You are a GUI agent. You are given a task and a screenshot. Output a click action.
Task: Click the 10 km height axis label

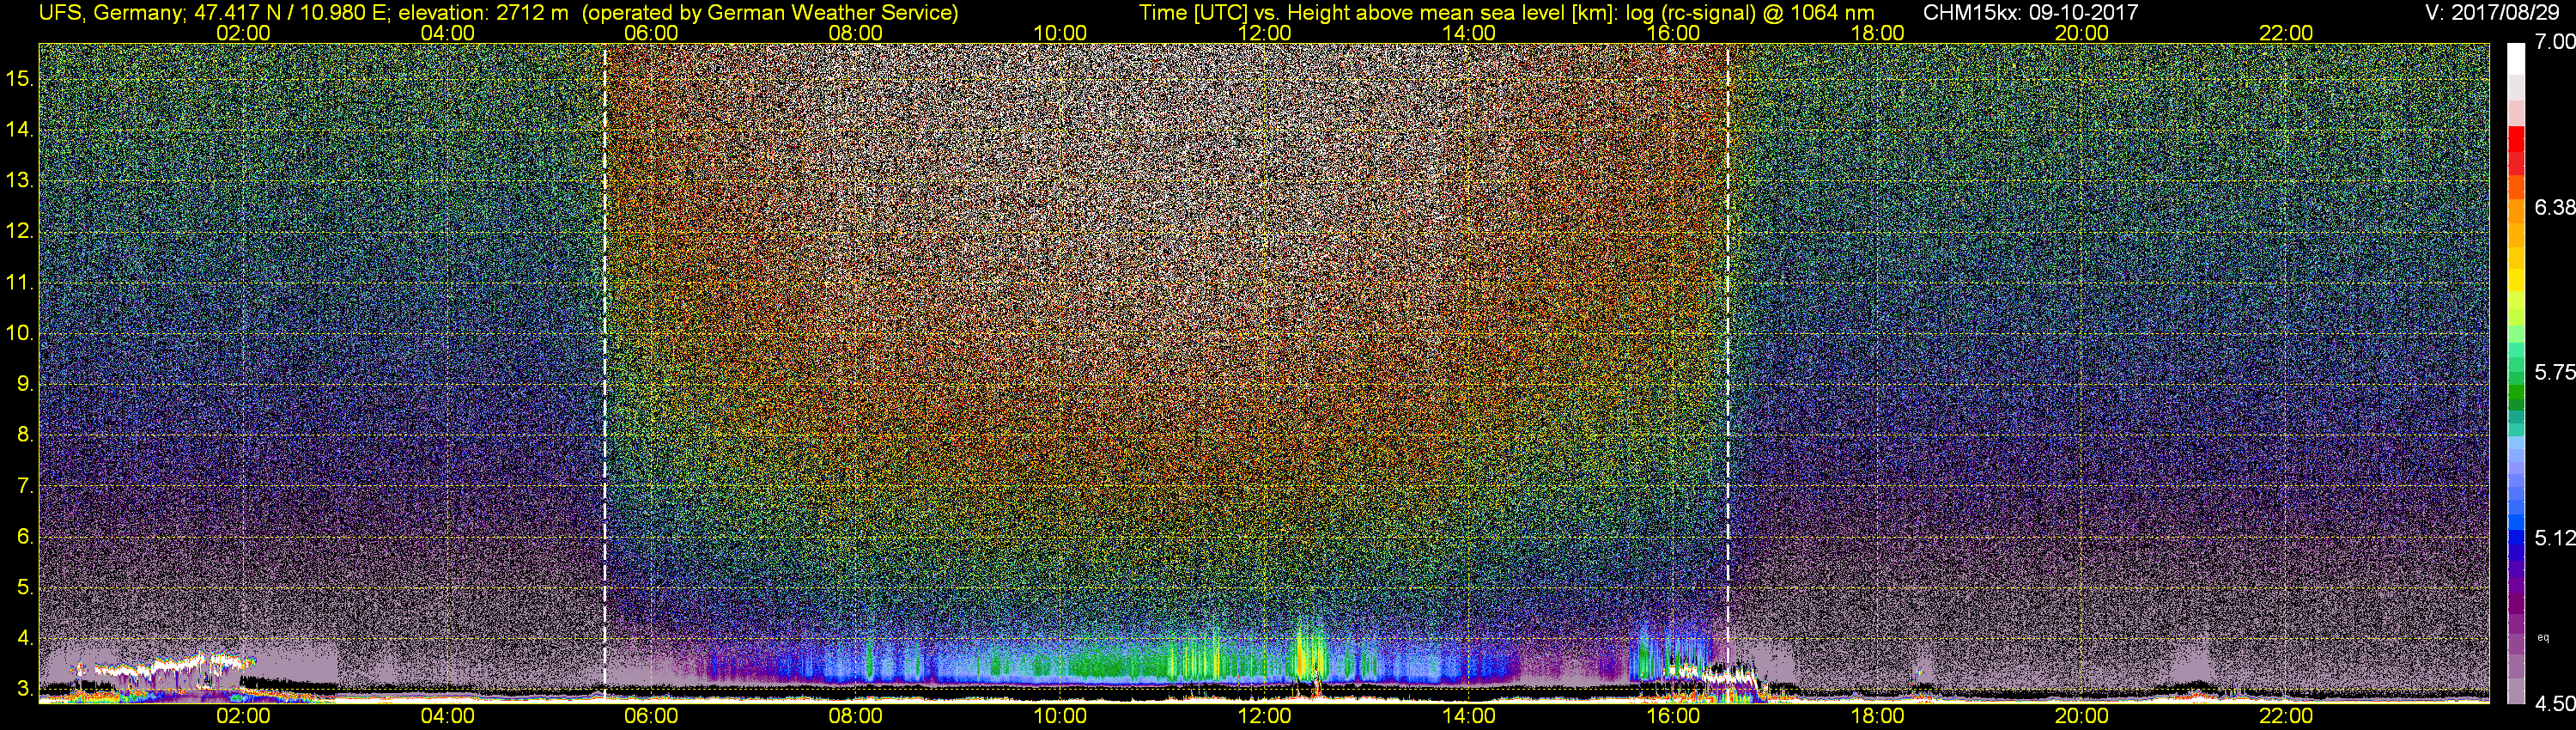pos(20,333)
